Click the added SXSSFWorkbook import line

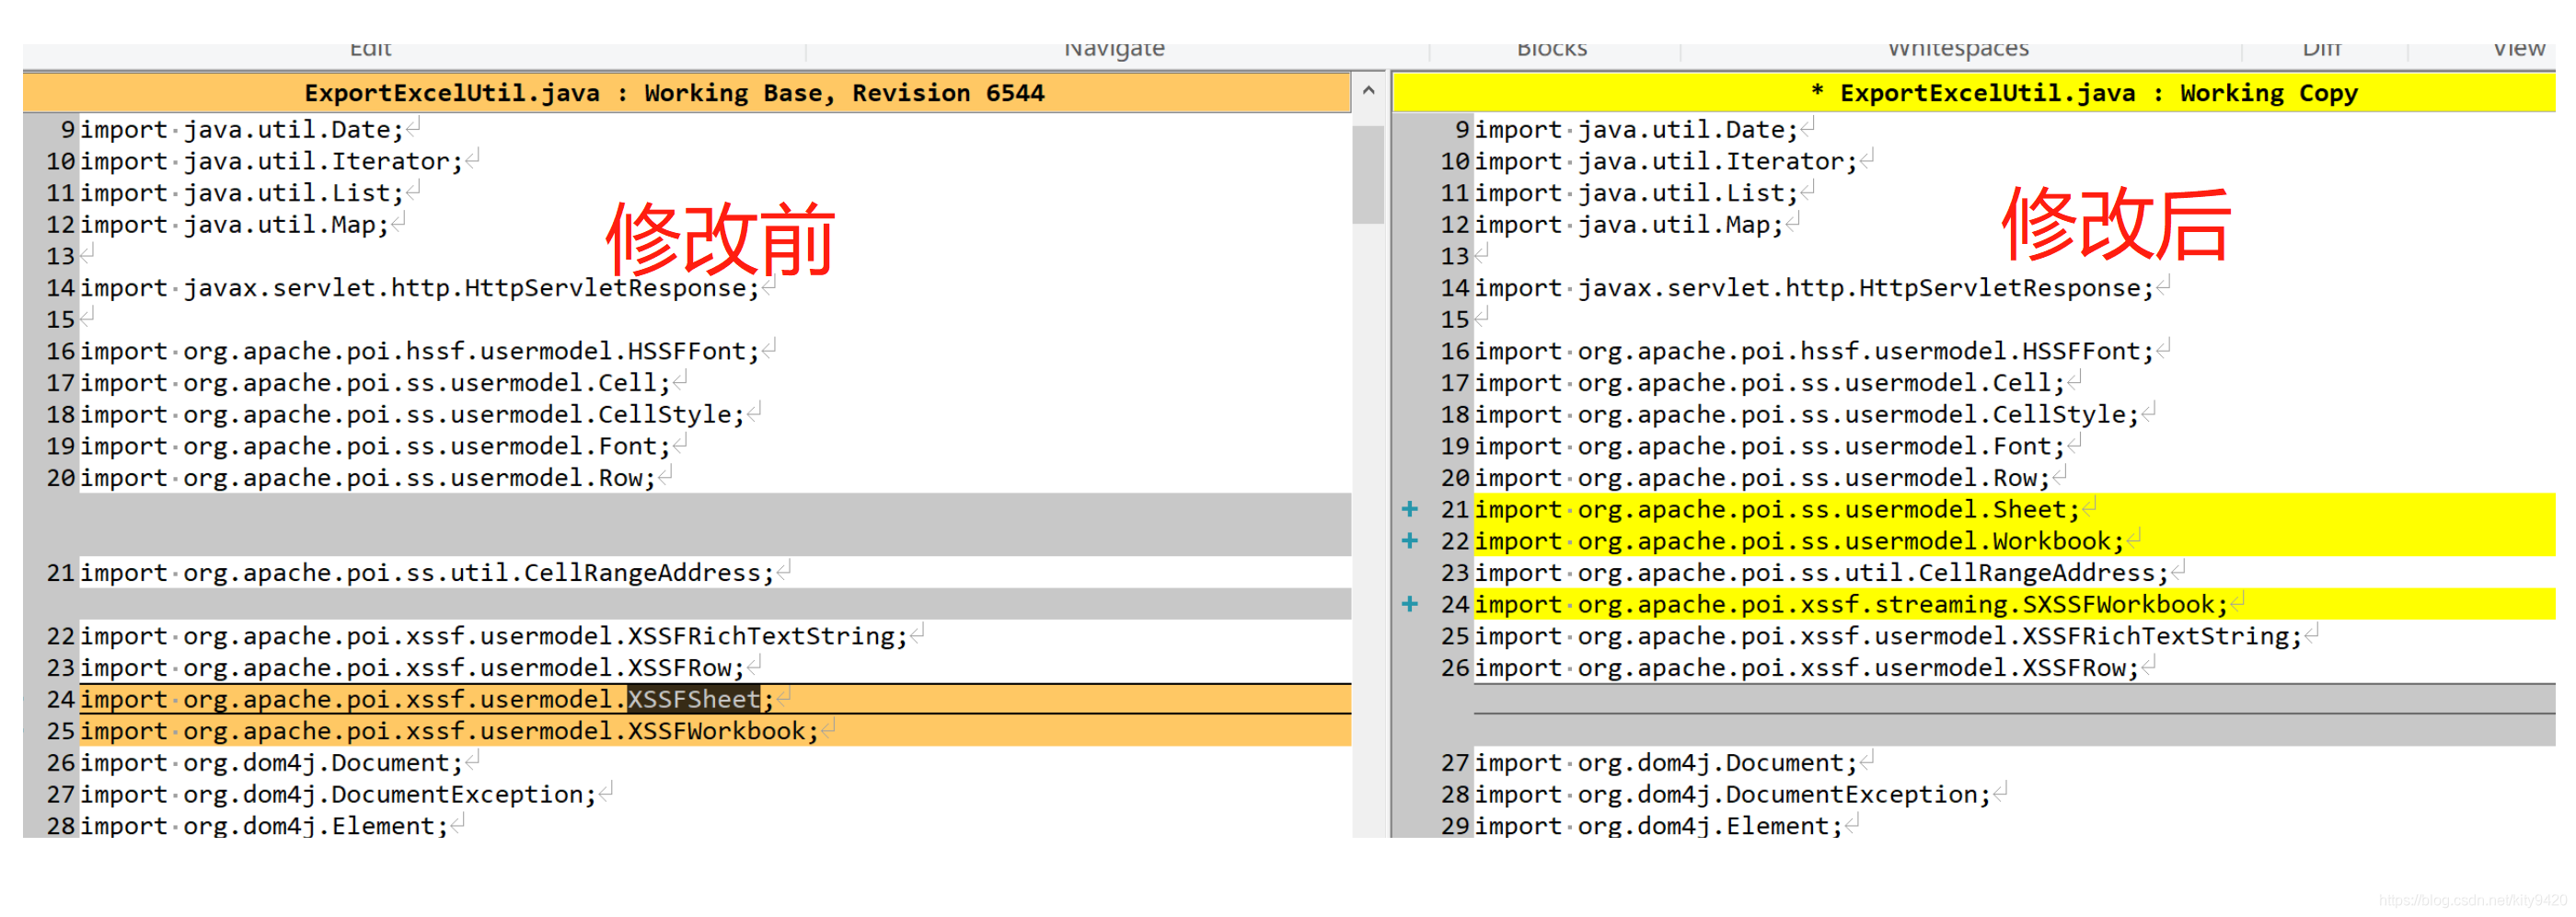[x=2014, y=604]
